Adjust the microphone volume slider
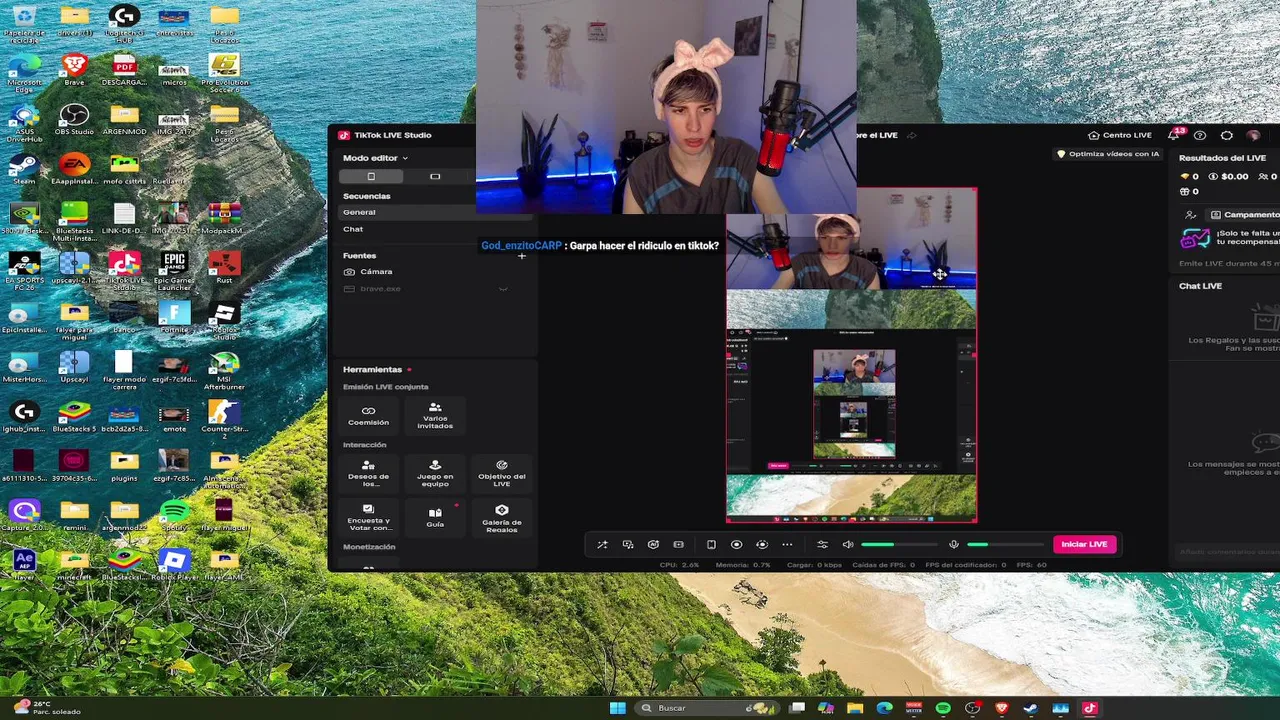 pos(1004,544)
